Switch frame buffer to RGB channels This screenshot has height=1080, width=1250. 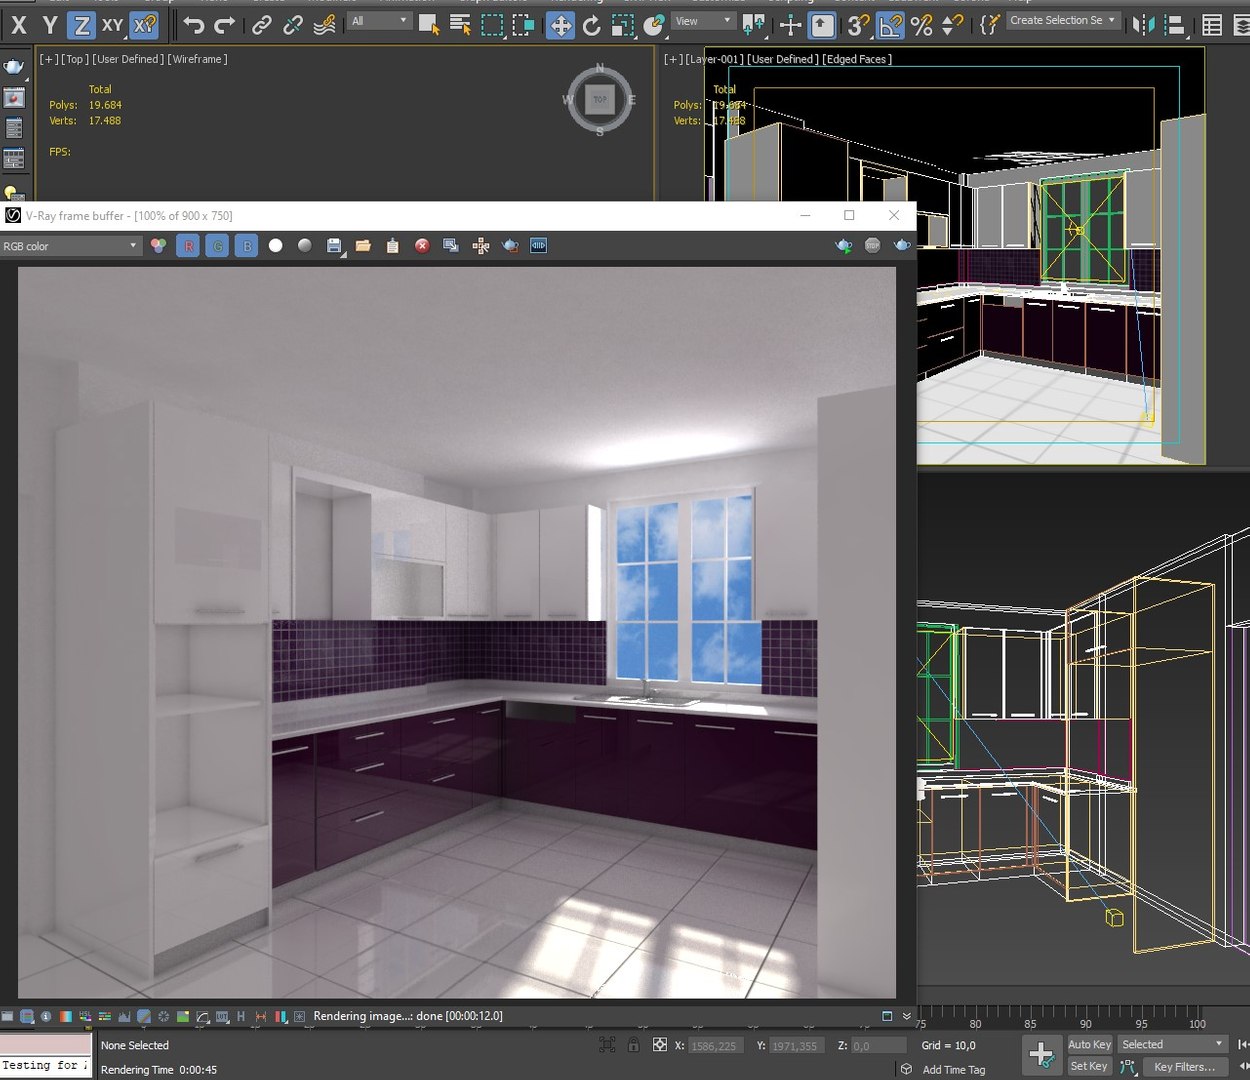pyautogui.click(x=158, y=245)
